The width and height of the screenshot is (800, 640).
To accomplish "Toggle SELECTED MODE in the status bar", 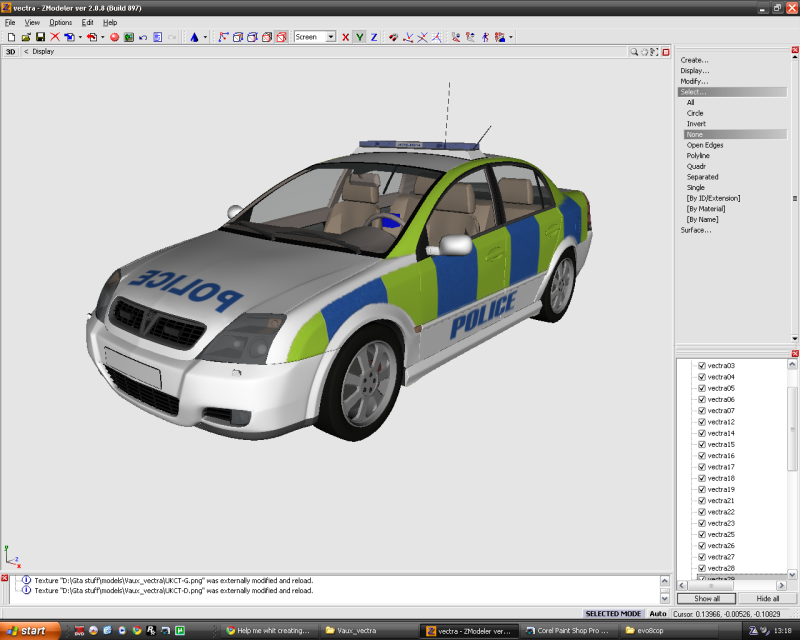I will coord(613,614).
